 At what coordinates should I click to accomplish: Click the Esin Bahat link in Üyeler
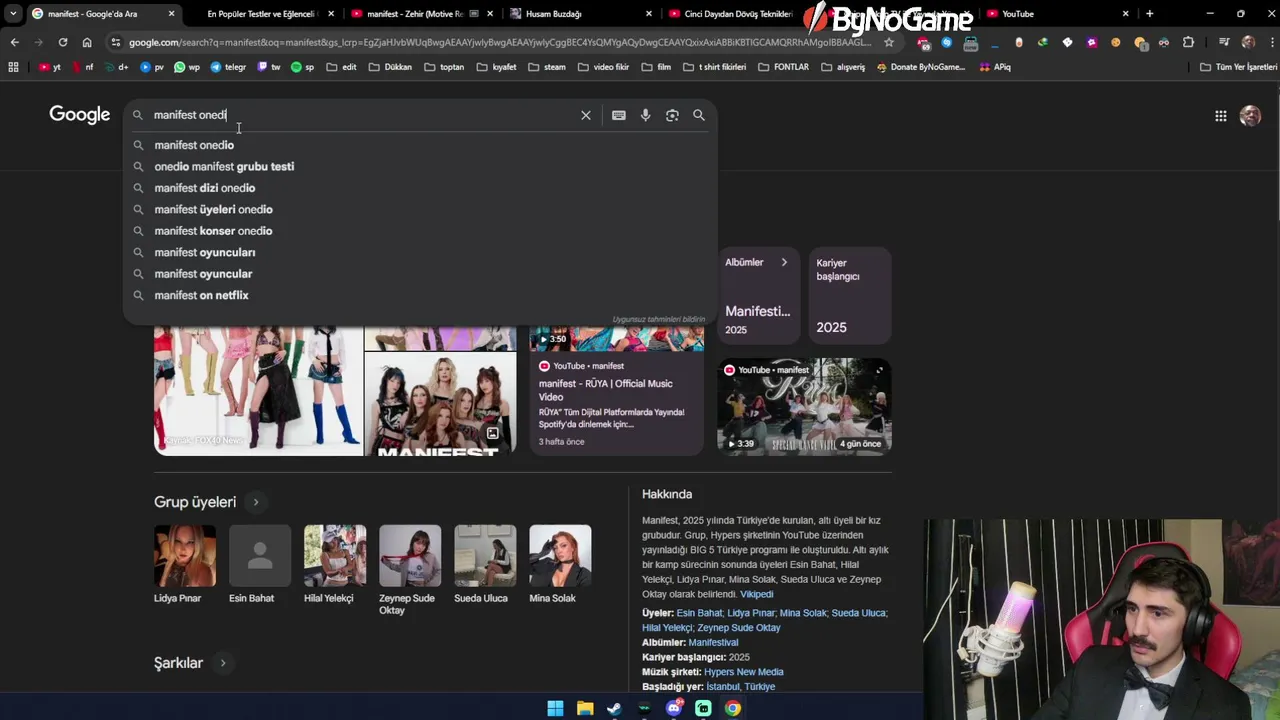pyautogui.click(x=699, y=613)
